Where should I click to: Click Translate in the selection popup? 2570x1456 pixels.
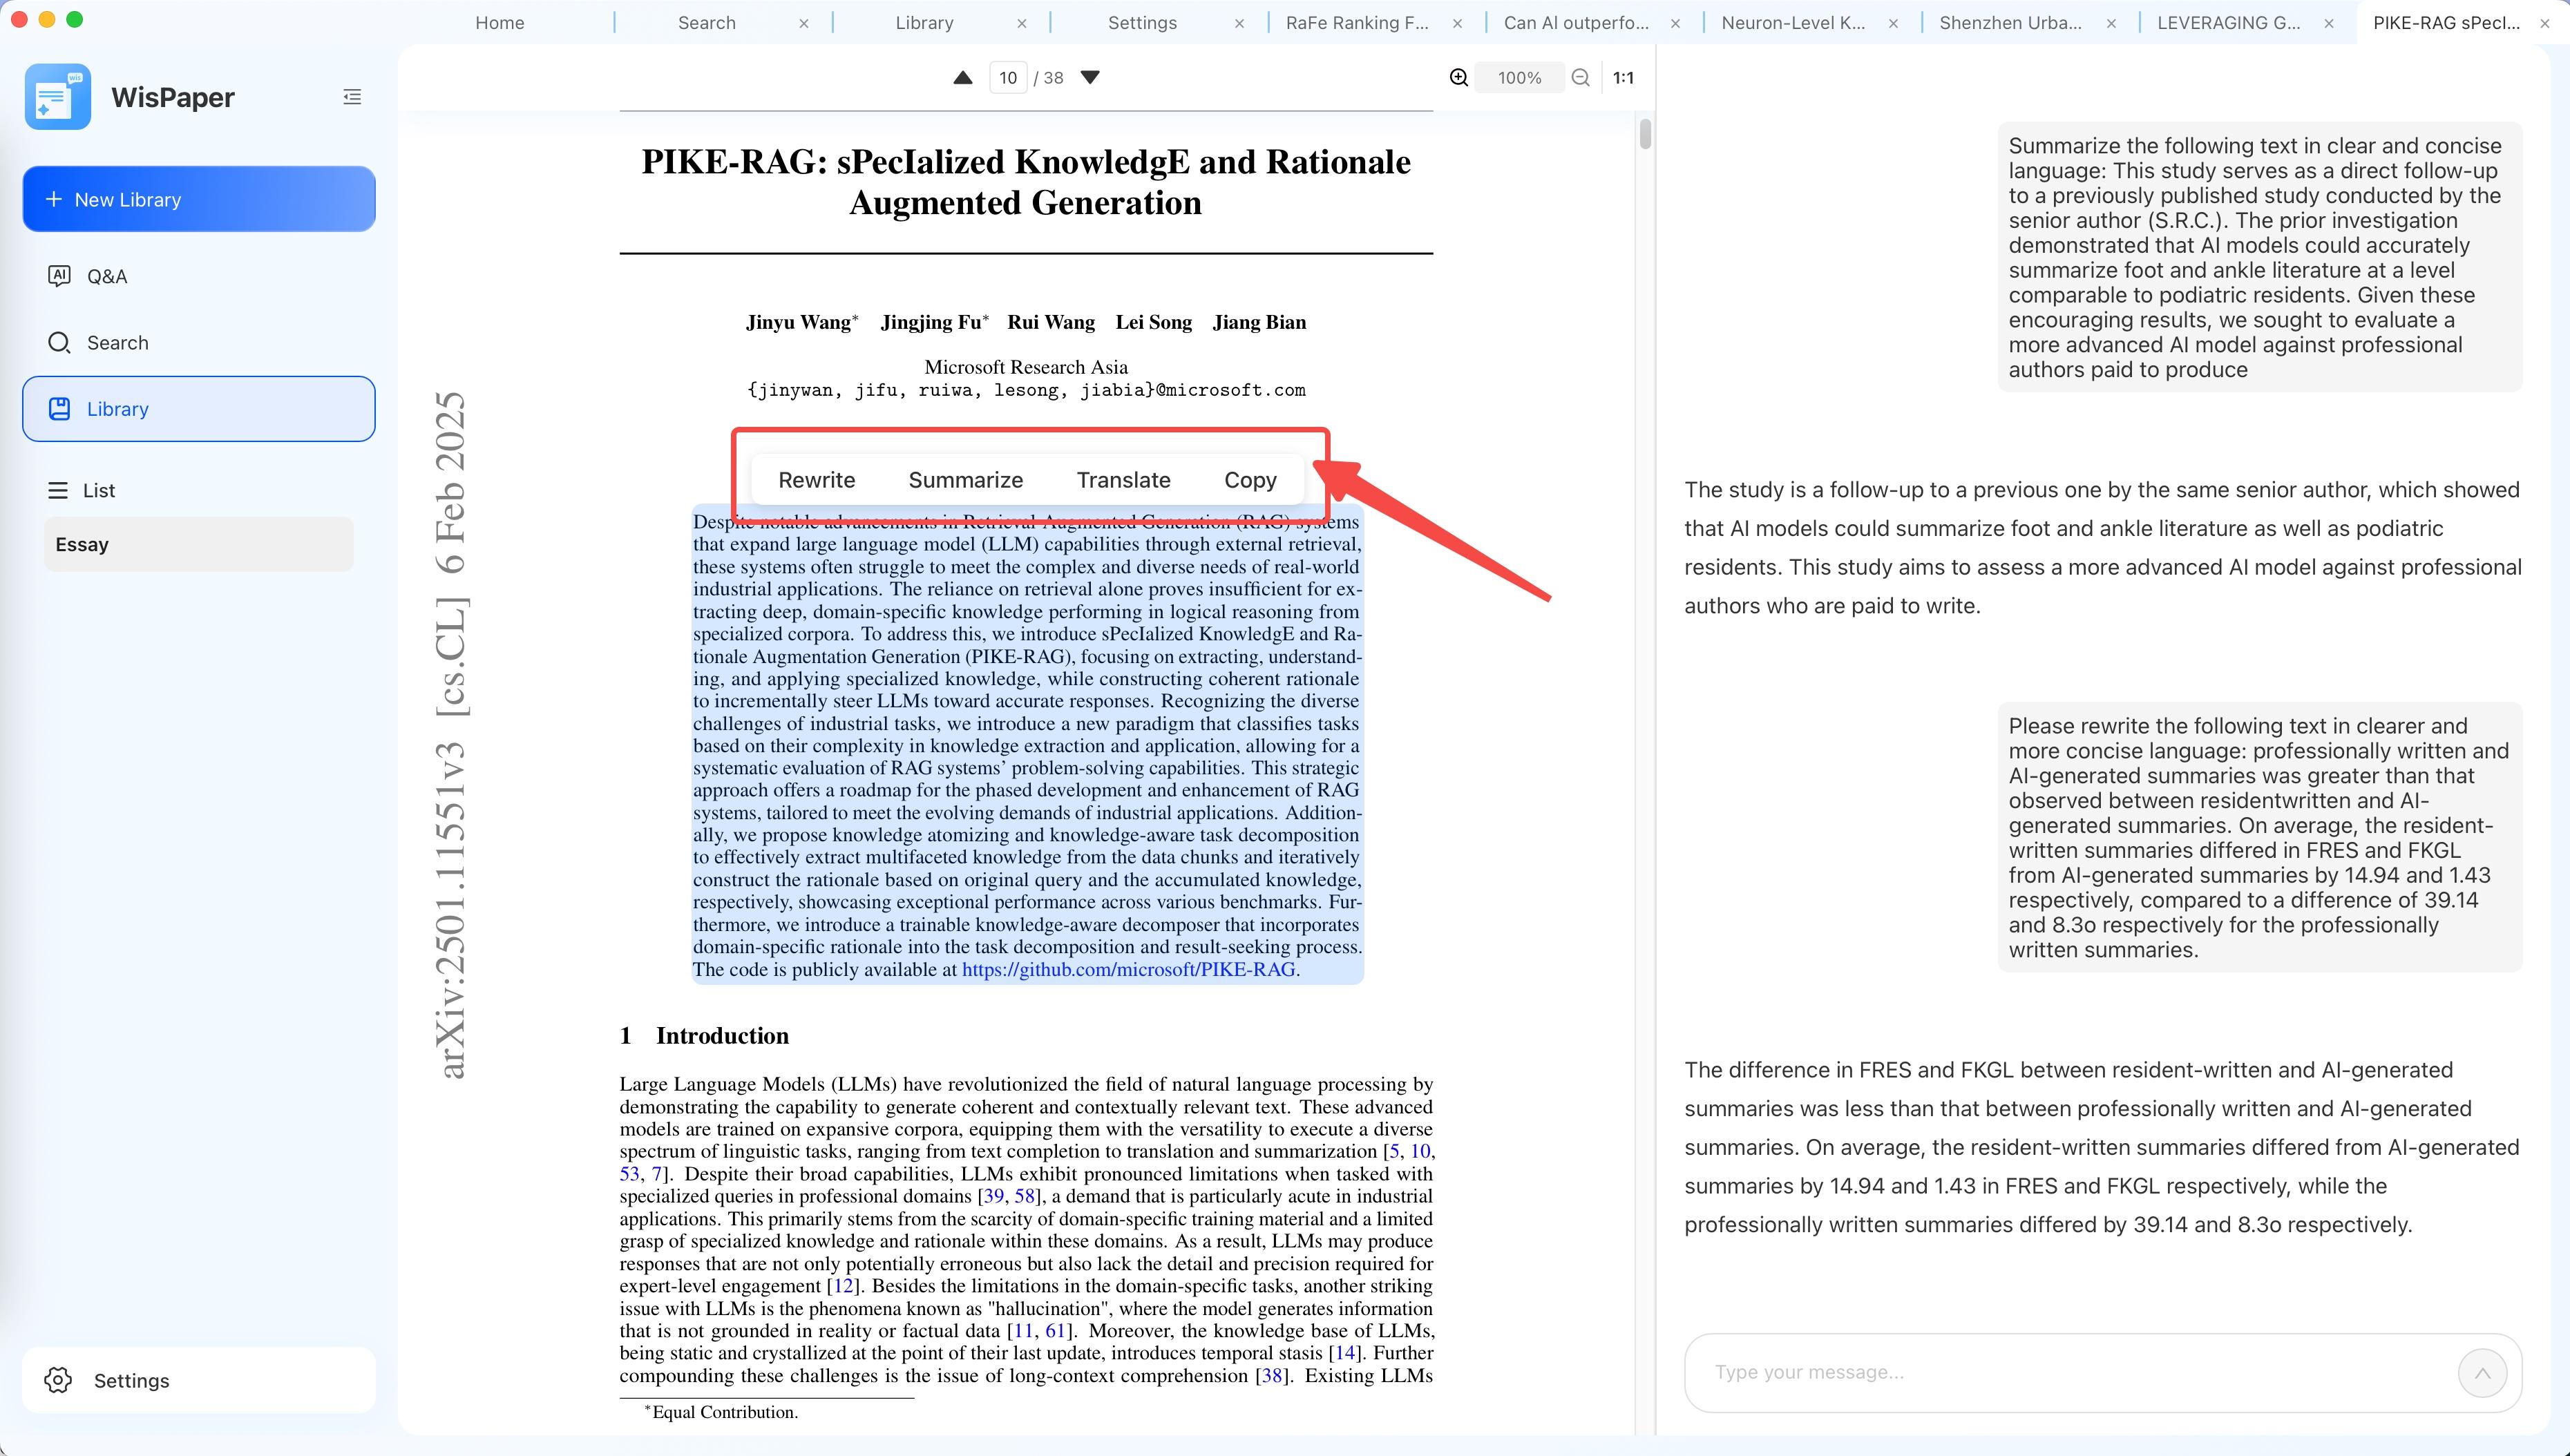tap(1123, 480)
